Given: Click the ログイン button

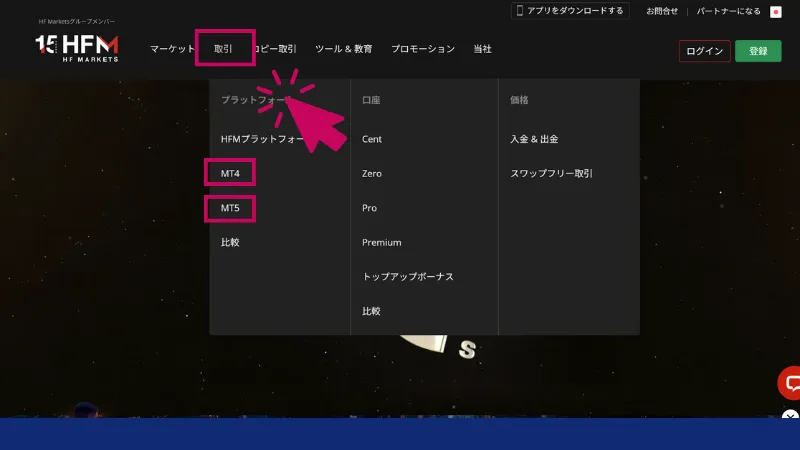Looking at the screenshot, I should [704, 51].
